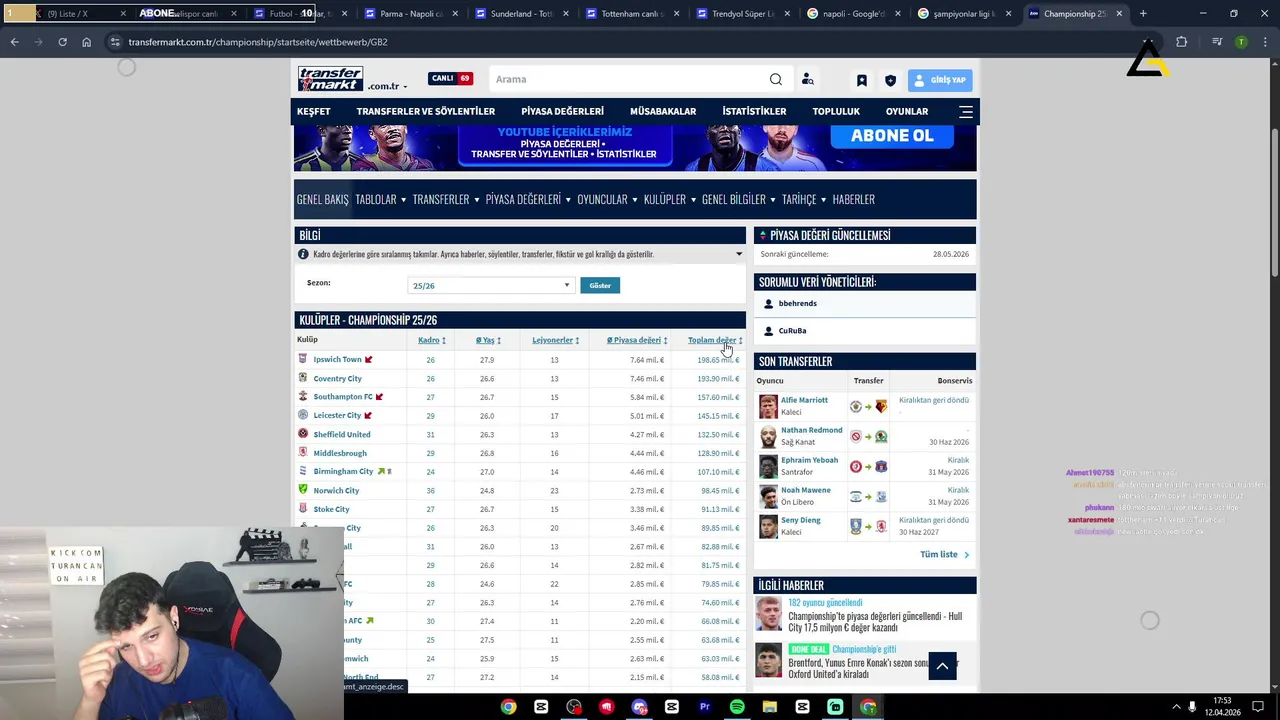Click the taskbar microphone tray icon
1280x720 pixels.
click(x=1192, y=706)
